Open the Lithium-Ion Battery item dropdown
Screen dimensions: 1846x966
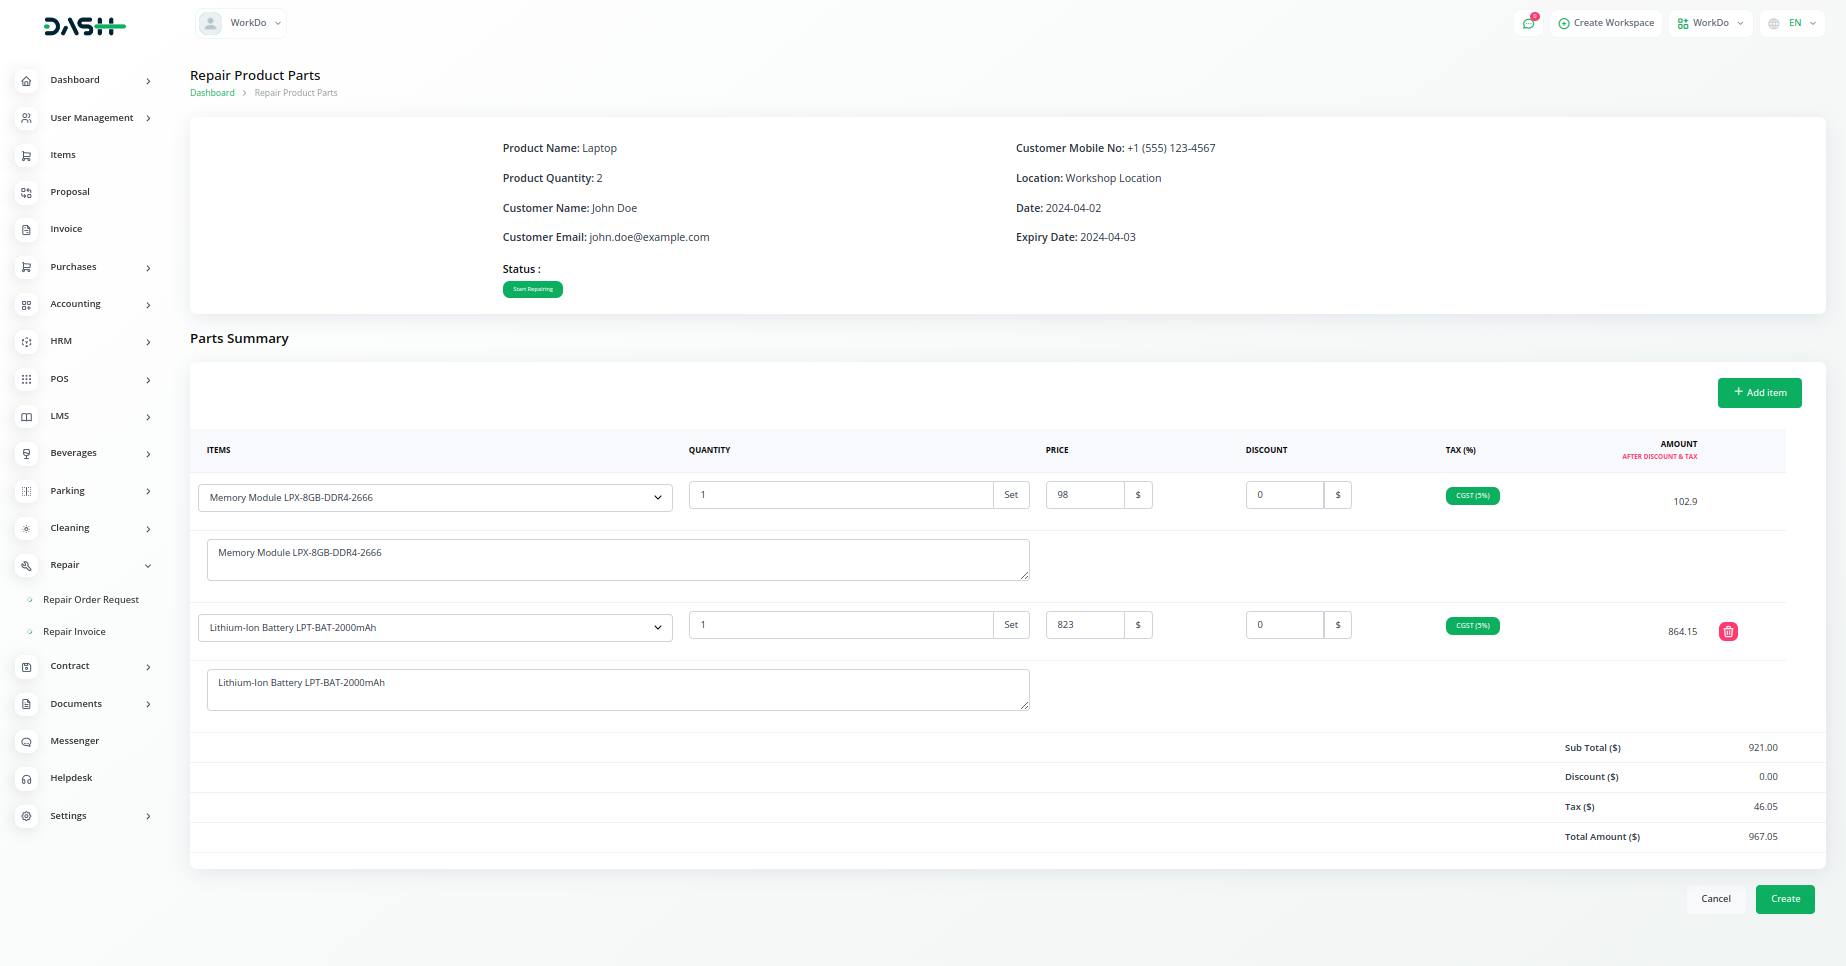[x=435, y=628]
